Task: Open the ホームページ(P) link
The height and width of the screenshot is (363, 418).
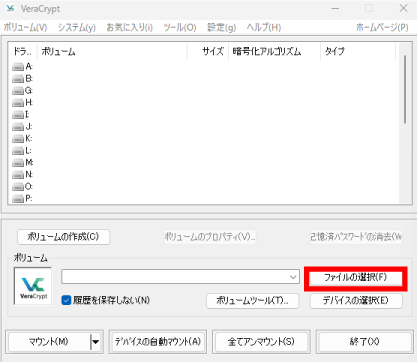Action: click(x=382, y=27)
